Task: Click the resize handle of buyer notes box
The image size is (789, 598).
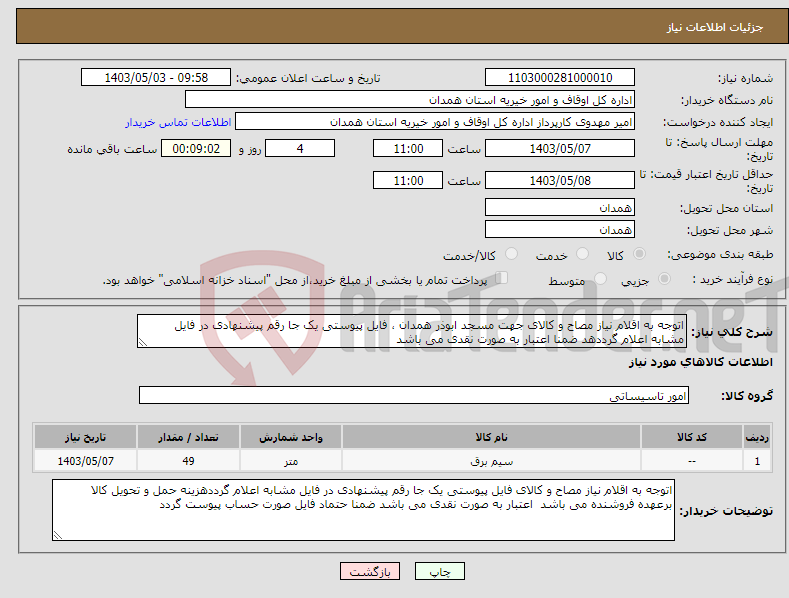Action: coord(58,535)
